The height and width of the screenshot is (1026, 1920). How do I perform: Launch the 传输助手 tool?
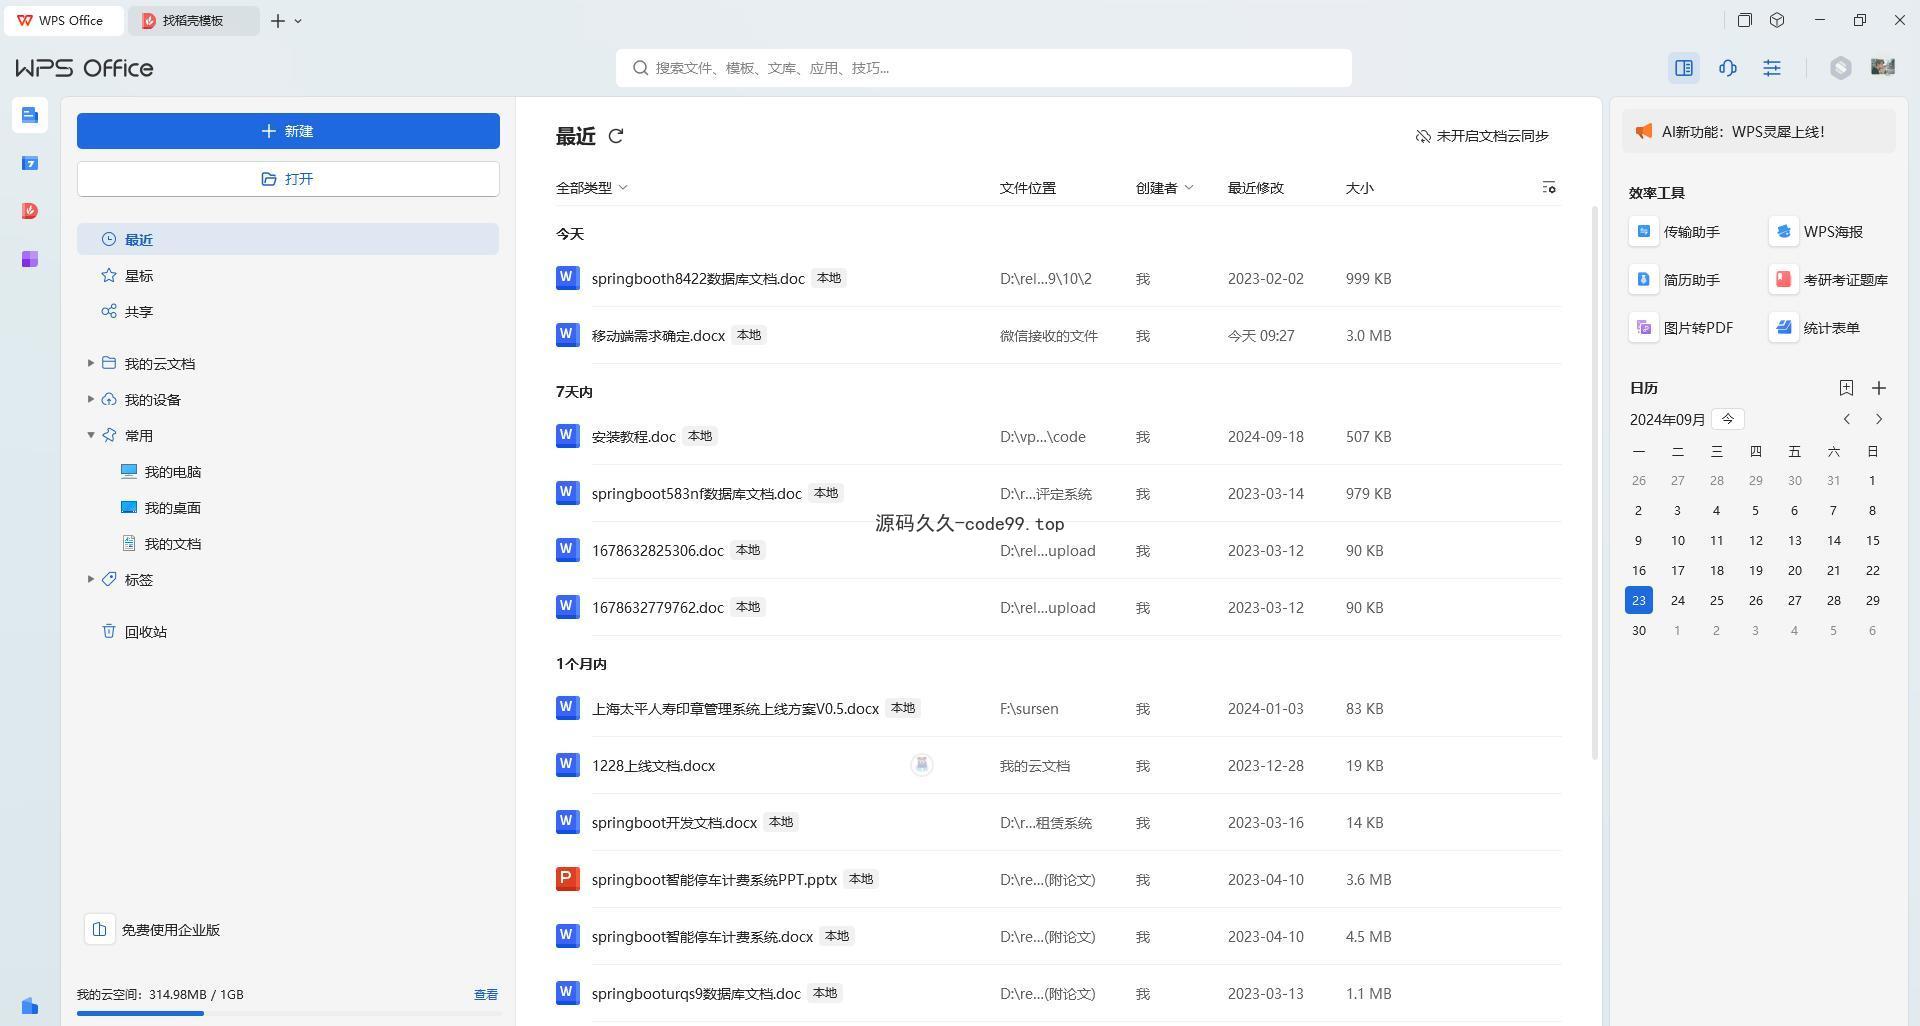pyautogui.click(x=1675, y=232)
